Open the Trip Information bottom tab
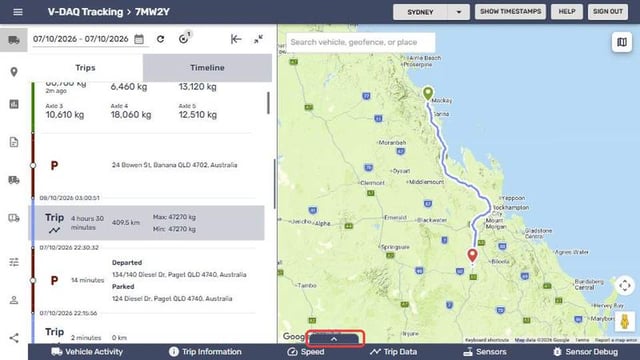The image size is (640, 360). click(205, 352)
